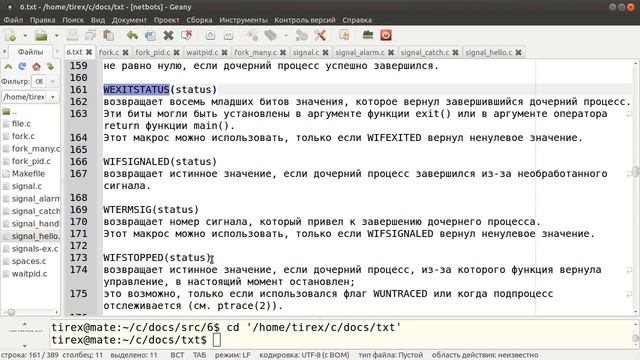
Task: Select the Файлы sidebar tab
Action: click(30, 52)
